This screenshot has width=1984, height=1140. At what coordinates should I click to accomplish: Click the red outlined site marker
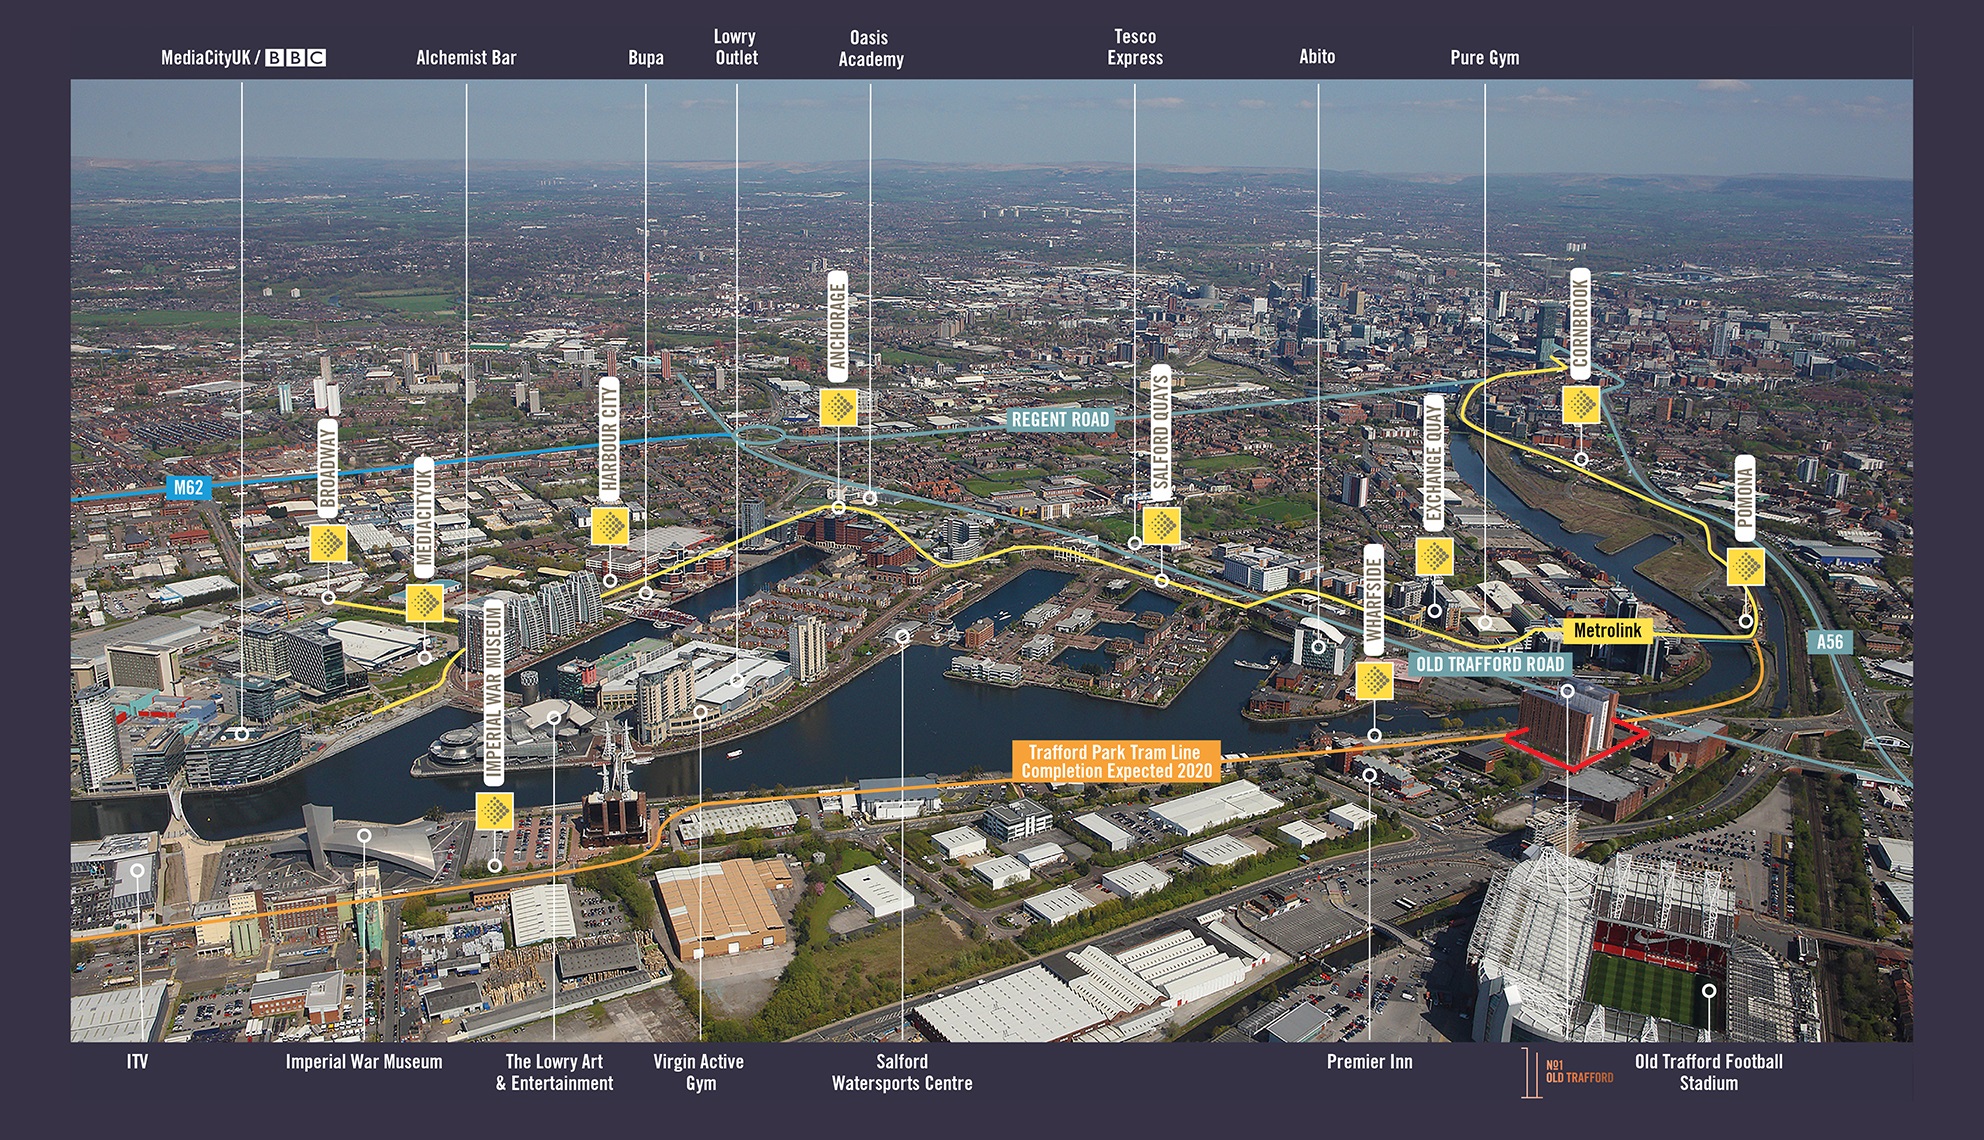1576,746
